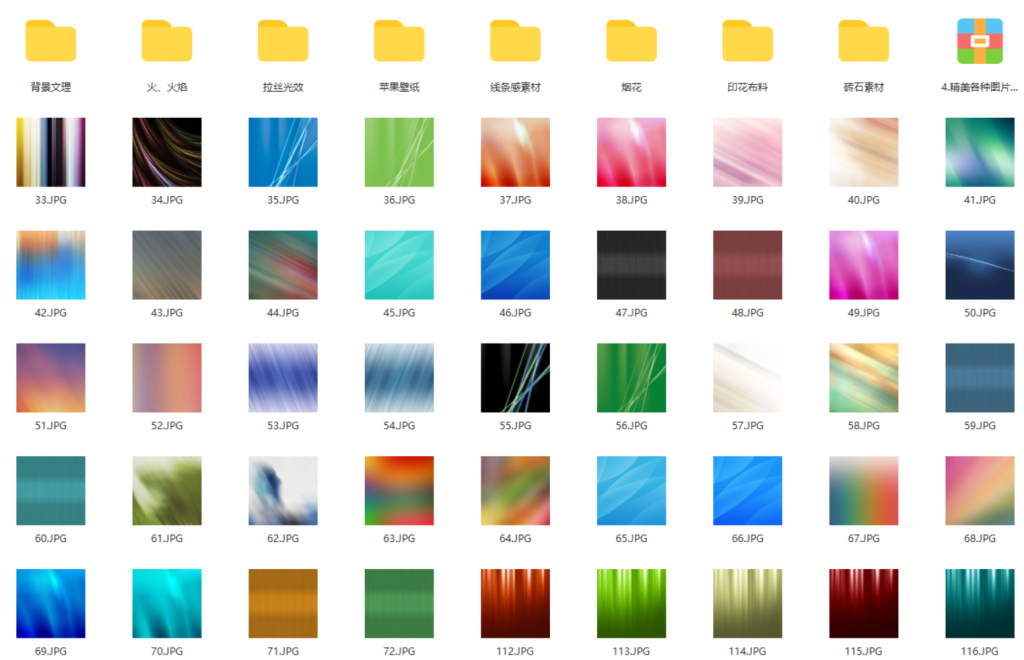Open the 苹果壁纸 folder

(x=399, y=42)
